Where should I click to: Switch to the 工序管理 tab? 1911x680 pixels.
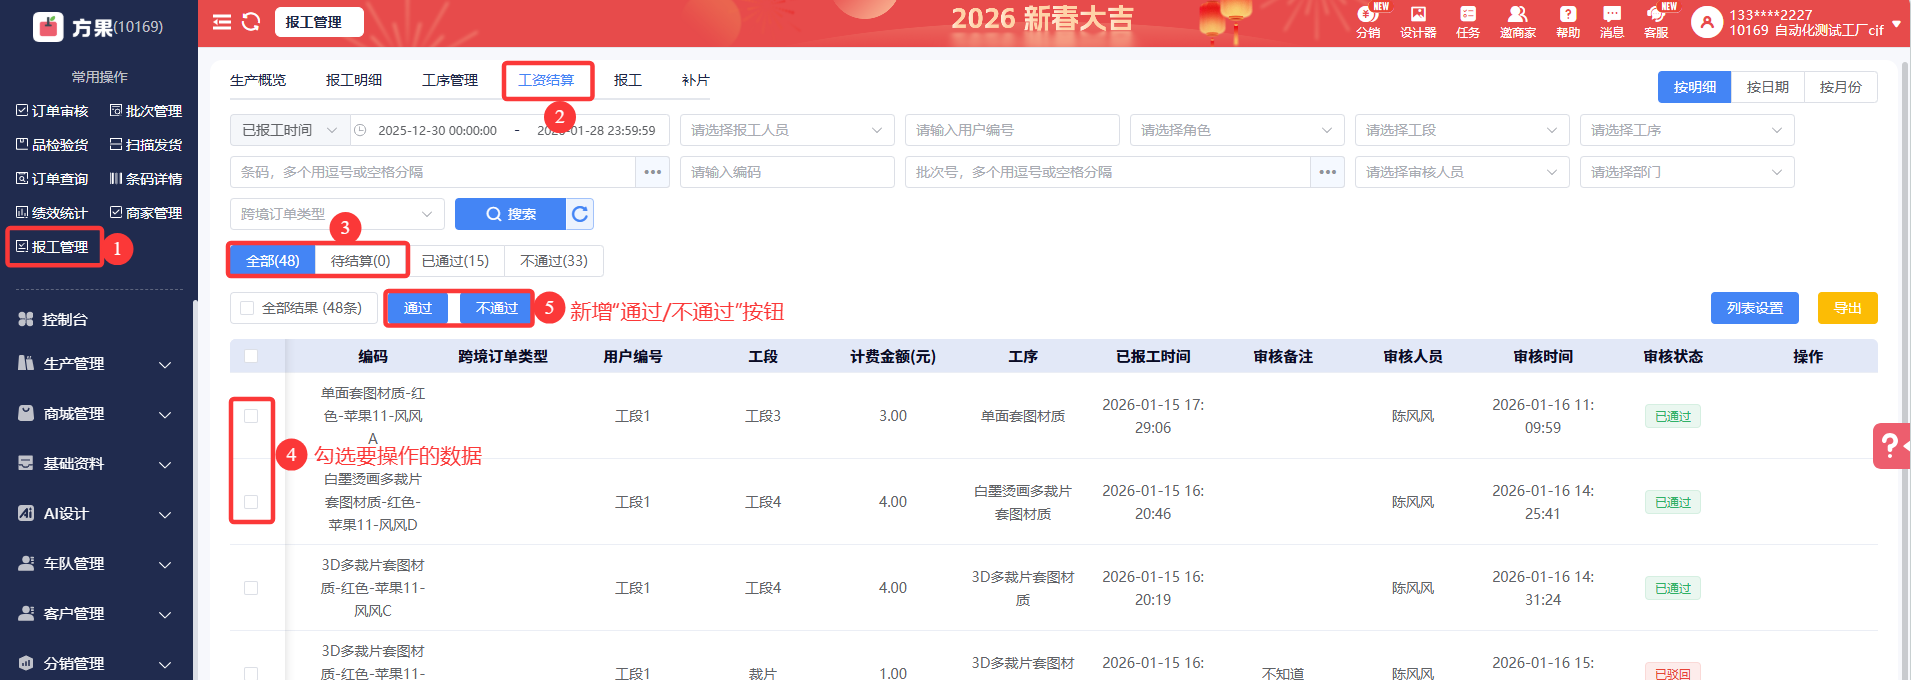(x=449, y=80)
